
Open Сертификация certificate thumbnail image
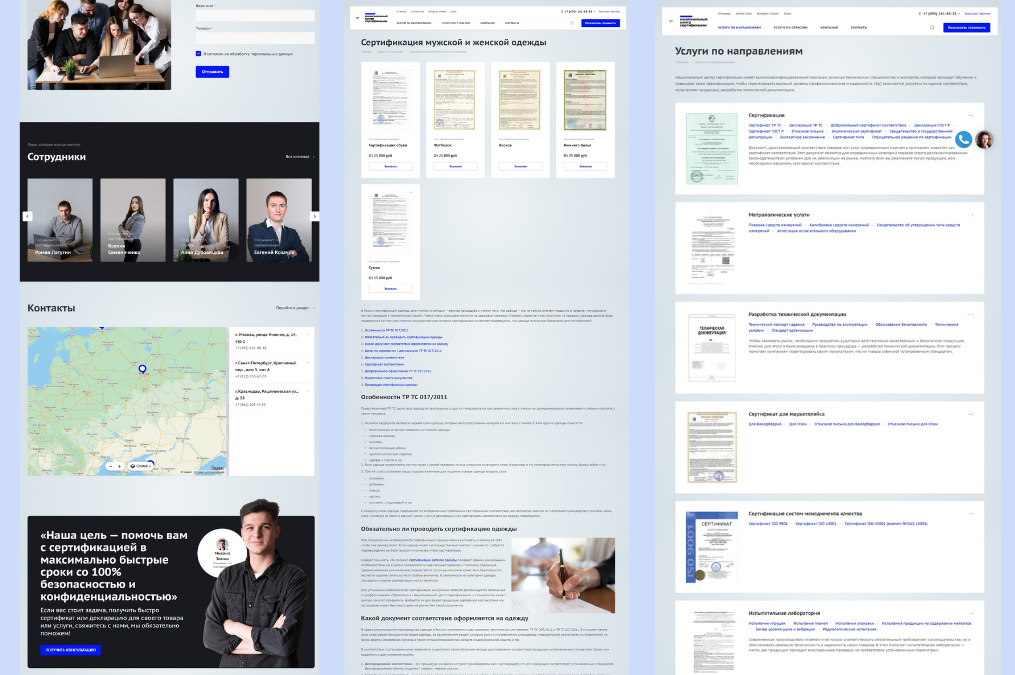click(711, 149)
